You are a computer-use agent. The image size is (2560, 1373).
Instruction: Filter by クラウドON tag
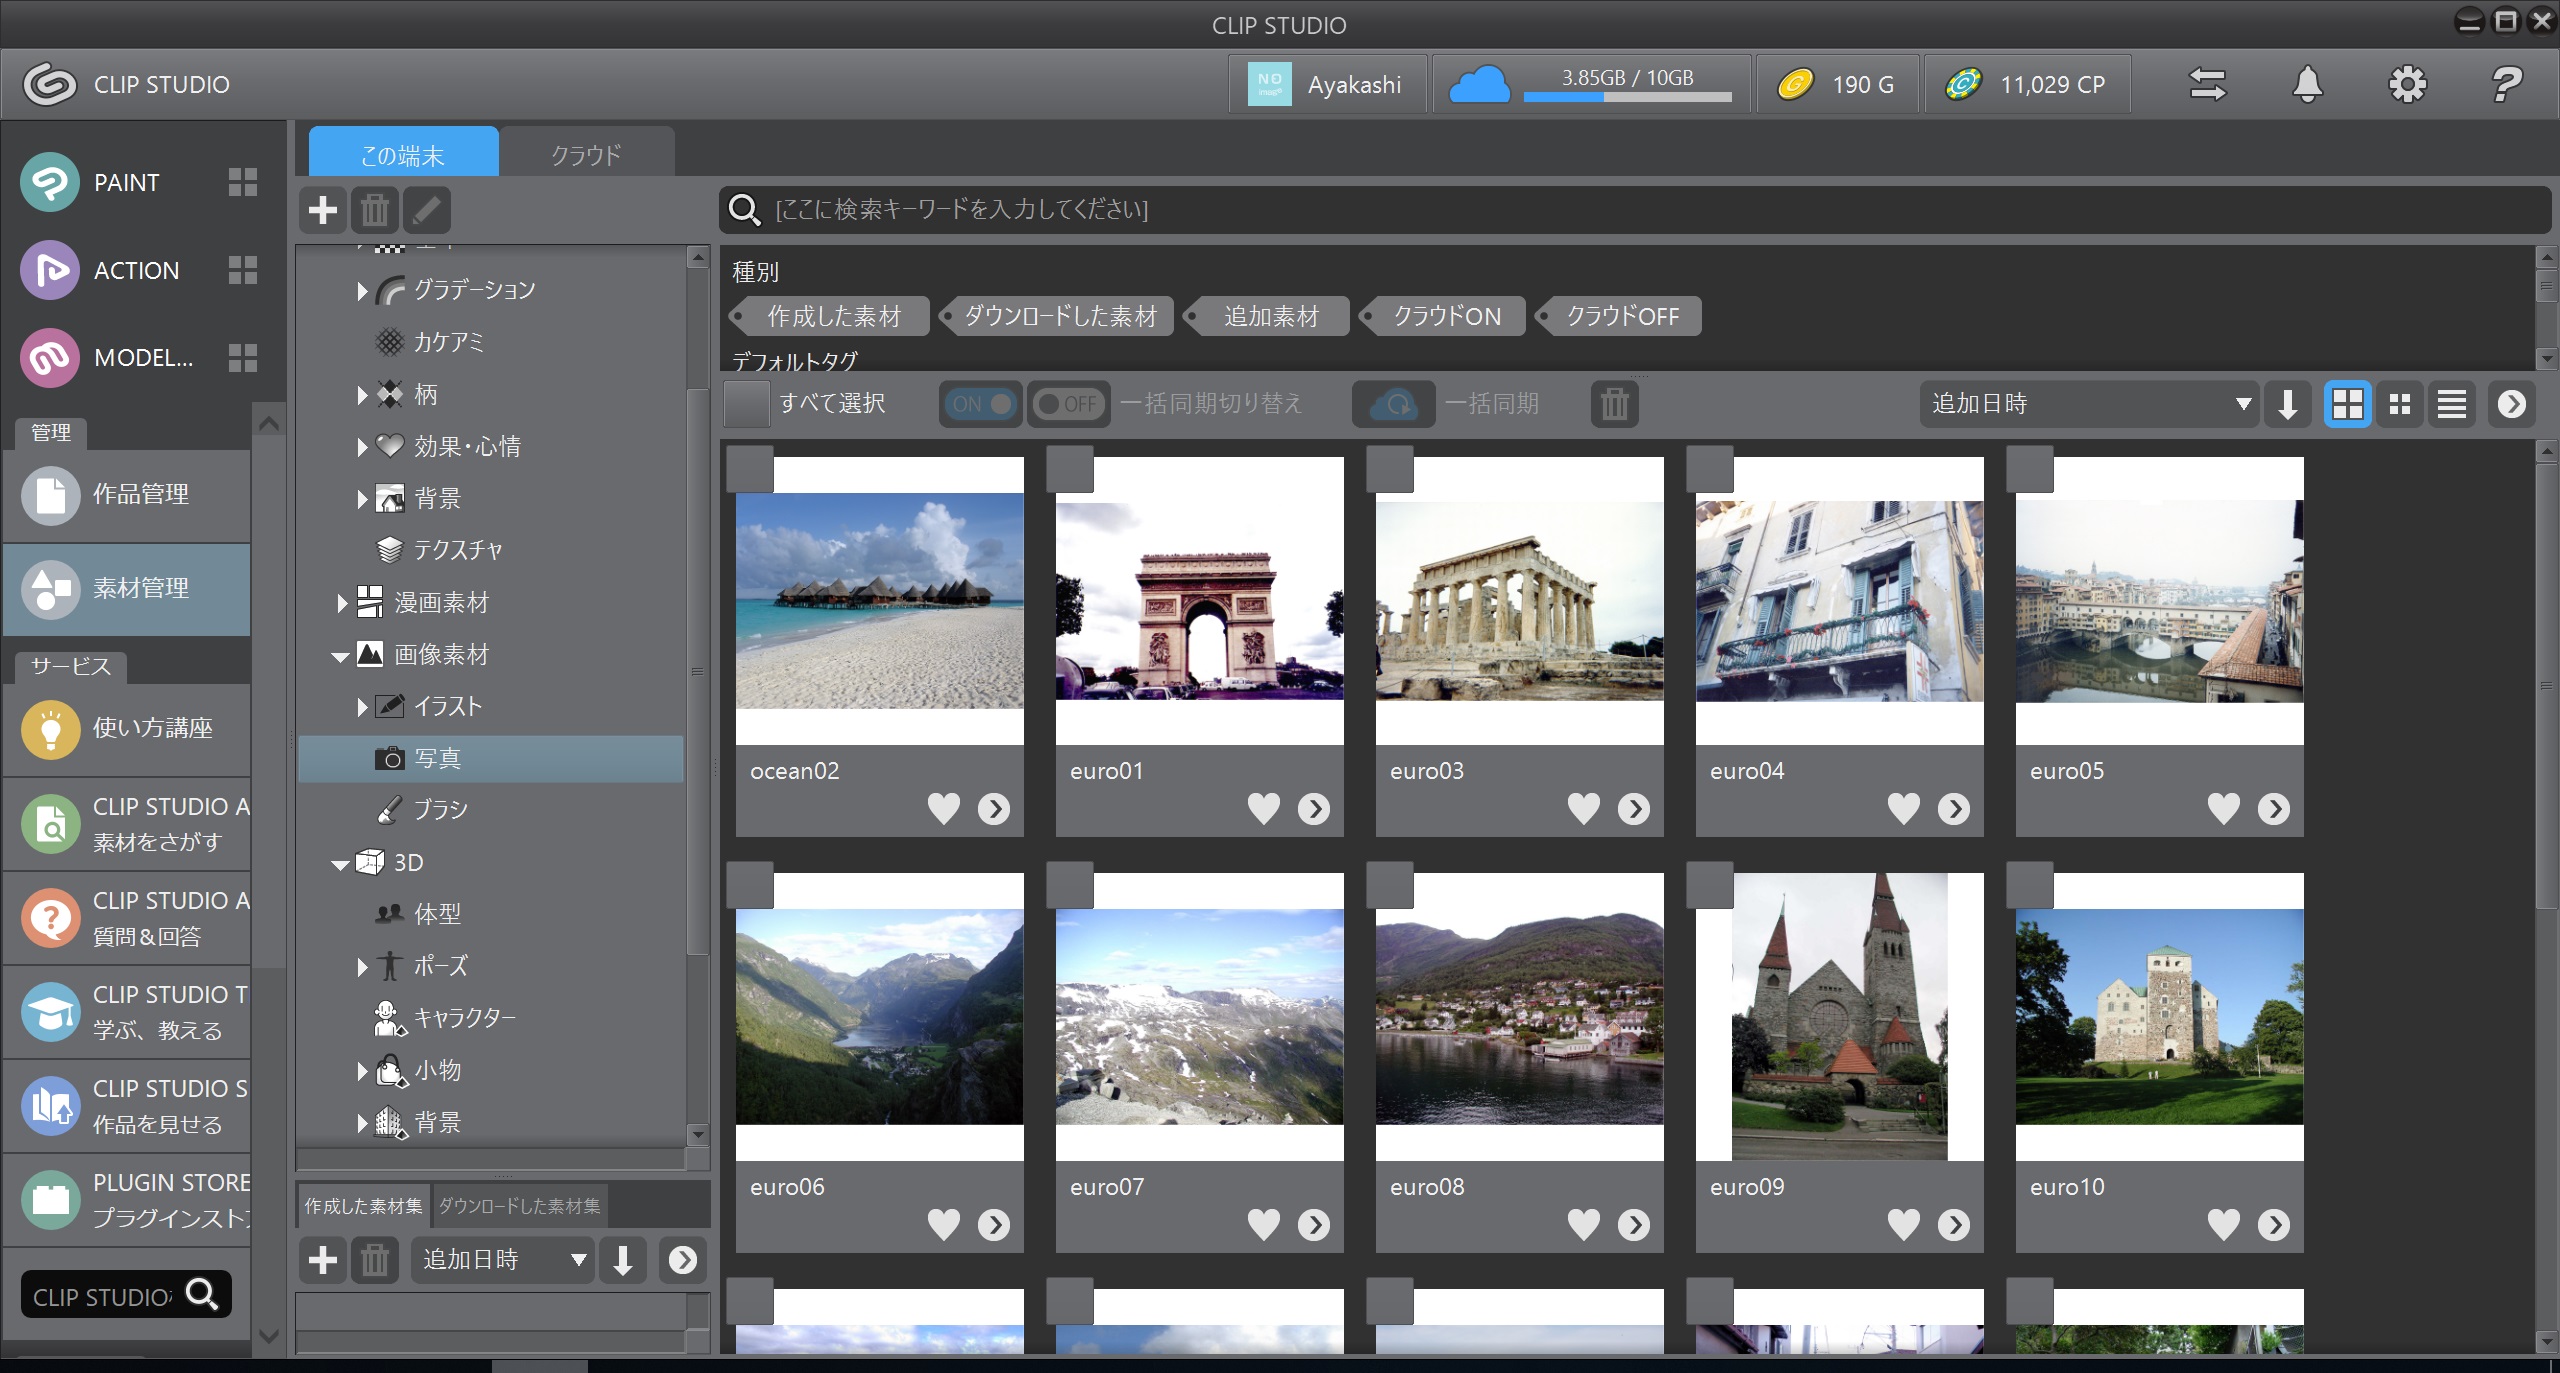[x=1446, y=316]
